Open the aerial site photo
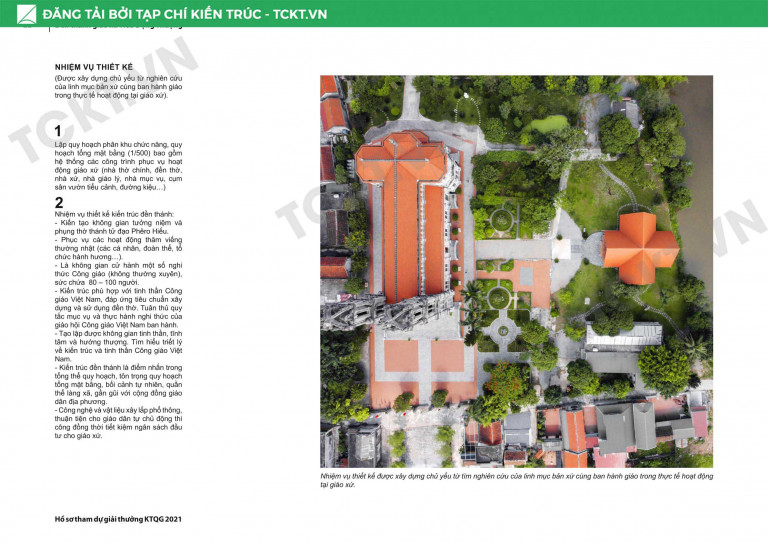Screen dimensions: 768x543 coord(516,271)
